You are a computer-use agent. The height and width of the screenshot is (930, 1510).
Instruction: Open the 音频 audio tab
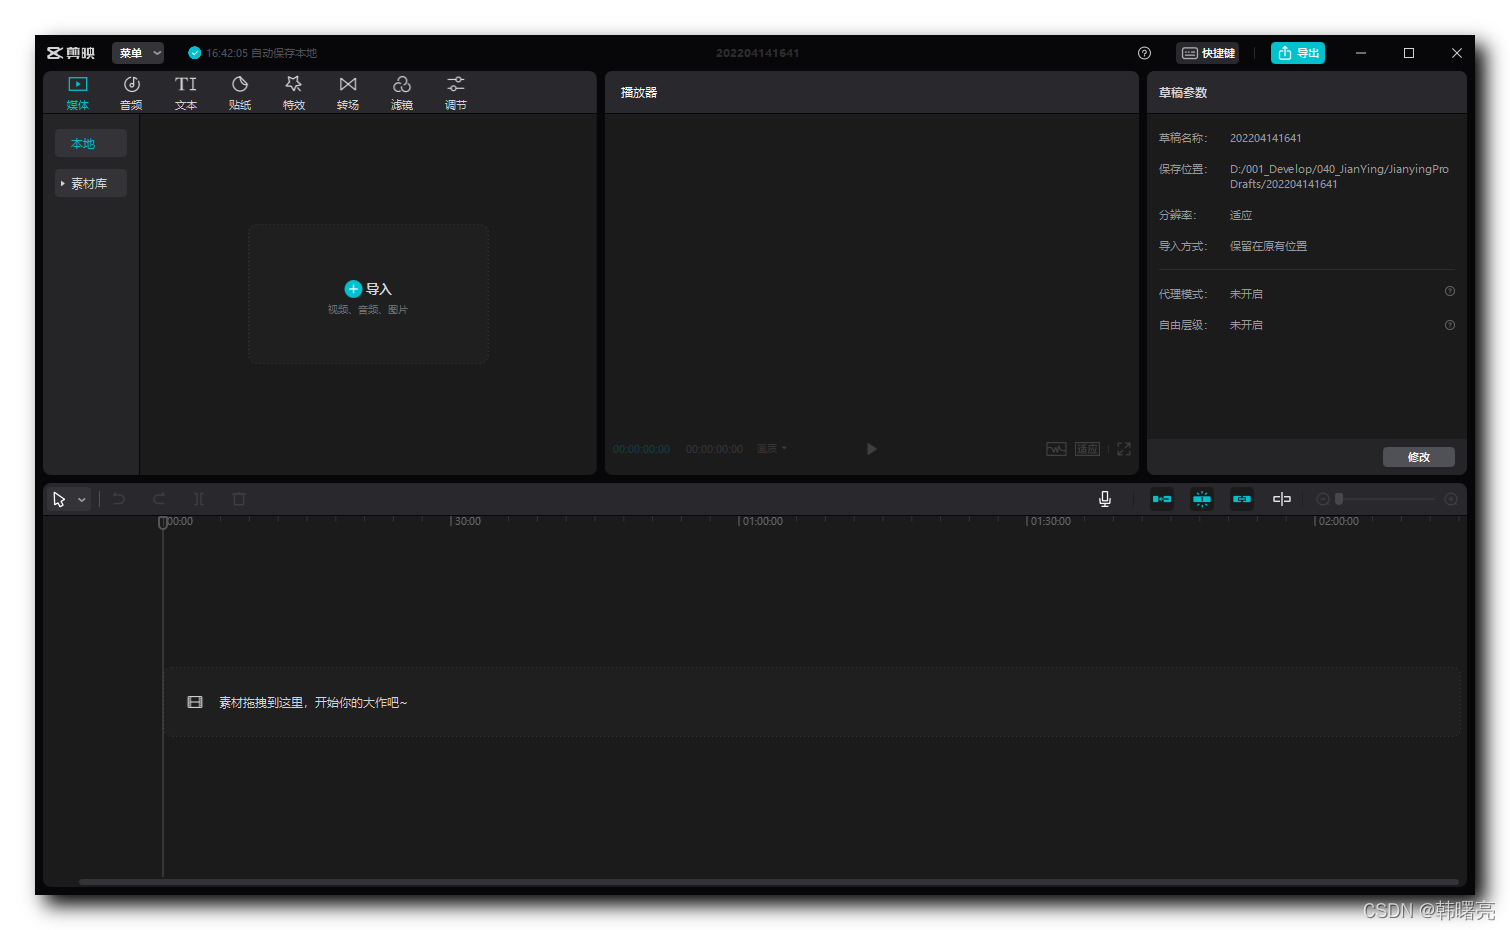pyautogui.click(x=131, y=92)
